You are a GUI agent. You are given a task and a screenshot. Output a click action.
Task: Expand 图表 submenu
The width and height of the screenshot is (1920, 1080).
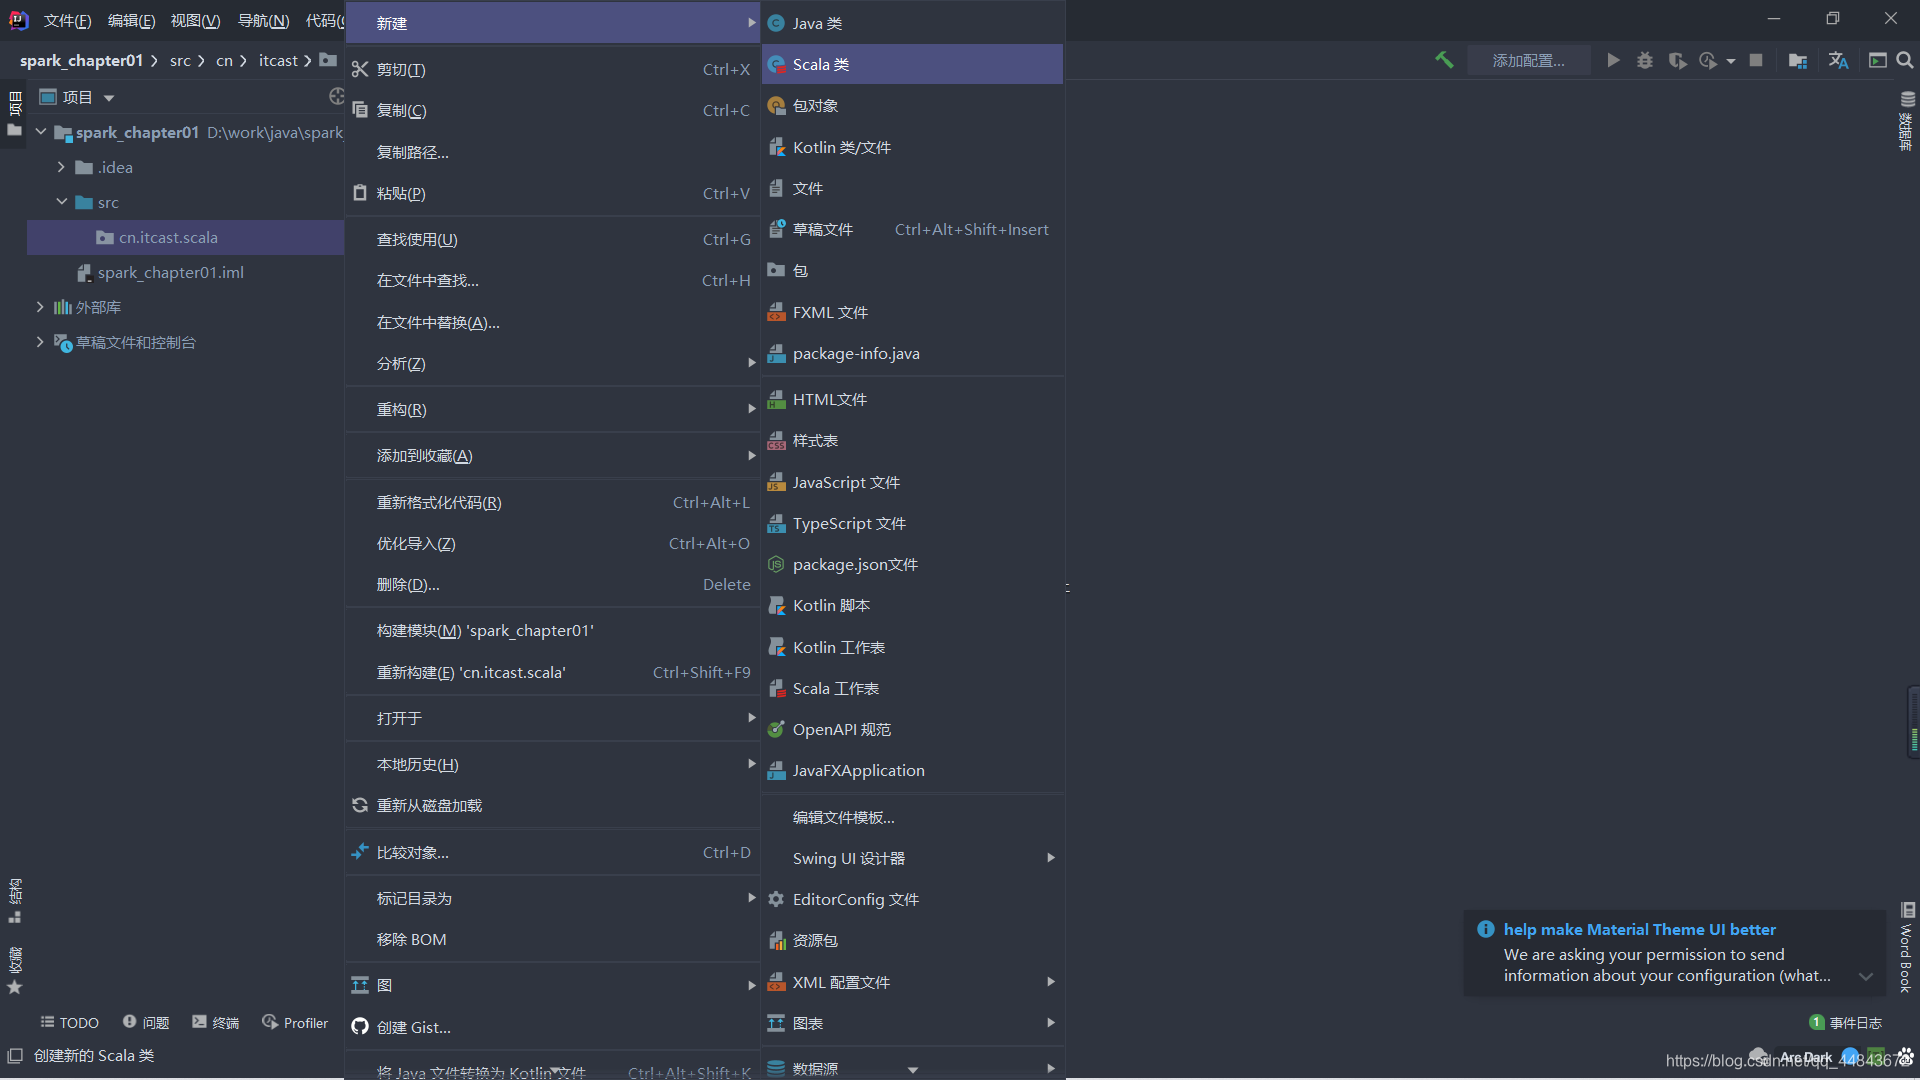912,1023
